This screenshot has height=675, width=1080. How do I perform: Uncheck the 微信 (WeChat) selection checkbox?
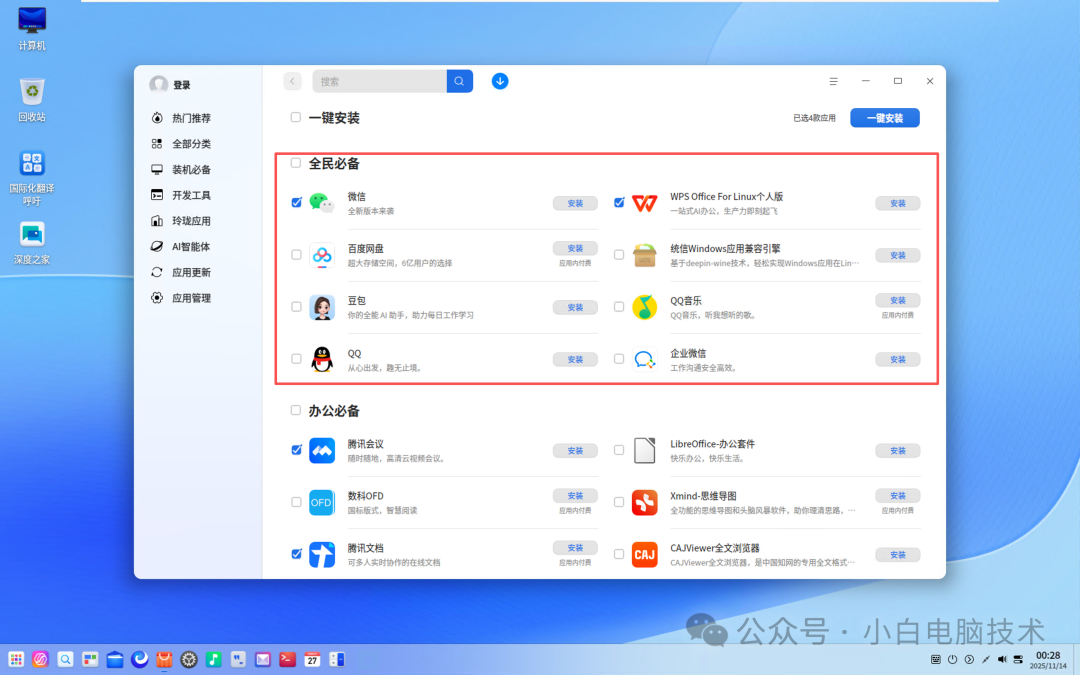[x=296, y=202]
